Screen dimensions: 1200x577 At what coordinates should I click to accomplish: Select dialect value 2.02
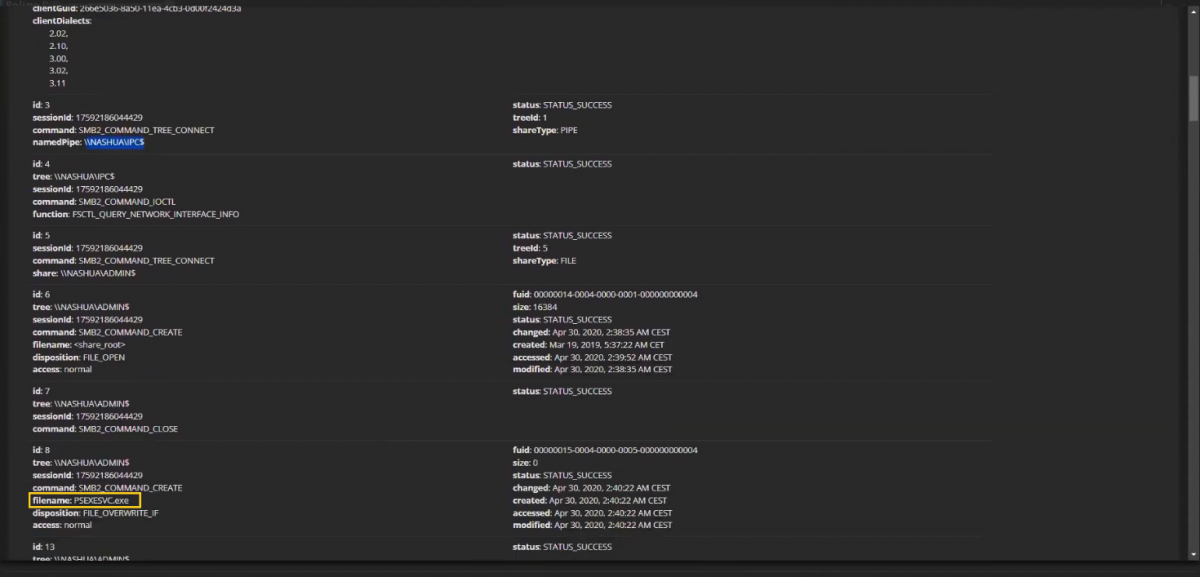pos(58,33)
